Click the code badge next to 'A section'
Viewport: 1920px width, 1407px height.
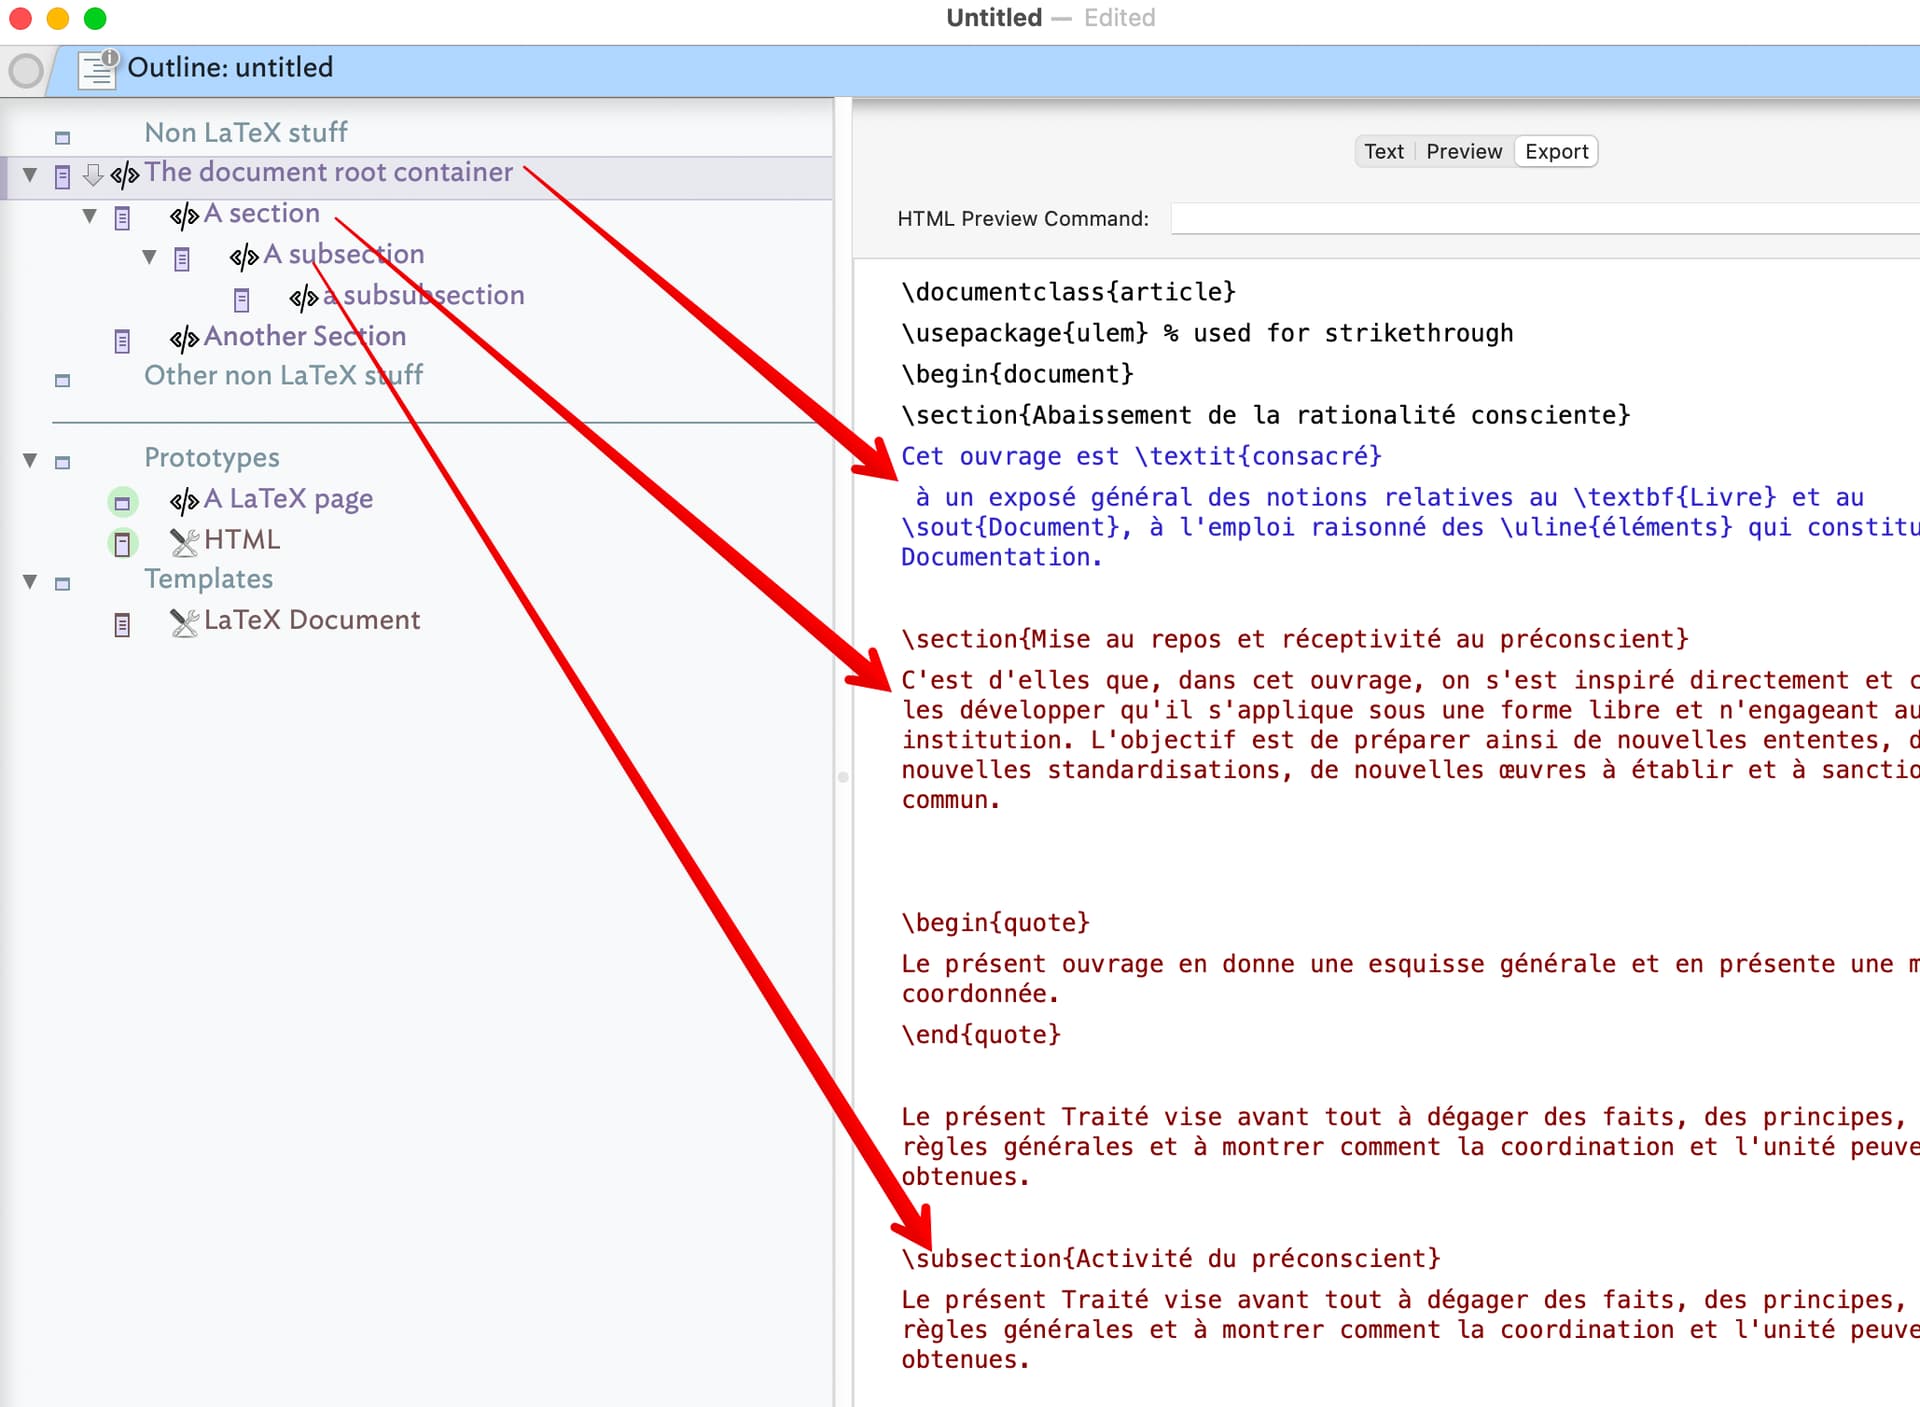184,215
